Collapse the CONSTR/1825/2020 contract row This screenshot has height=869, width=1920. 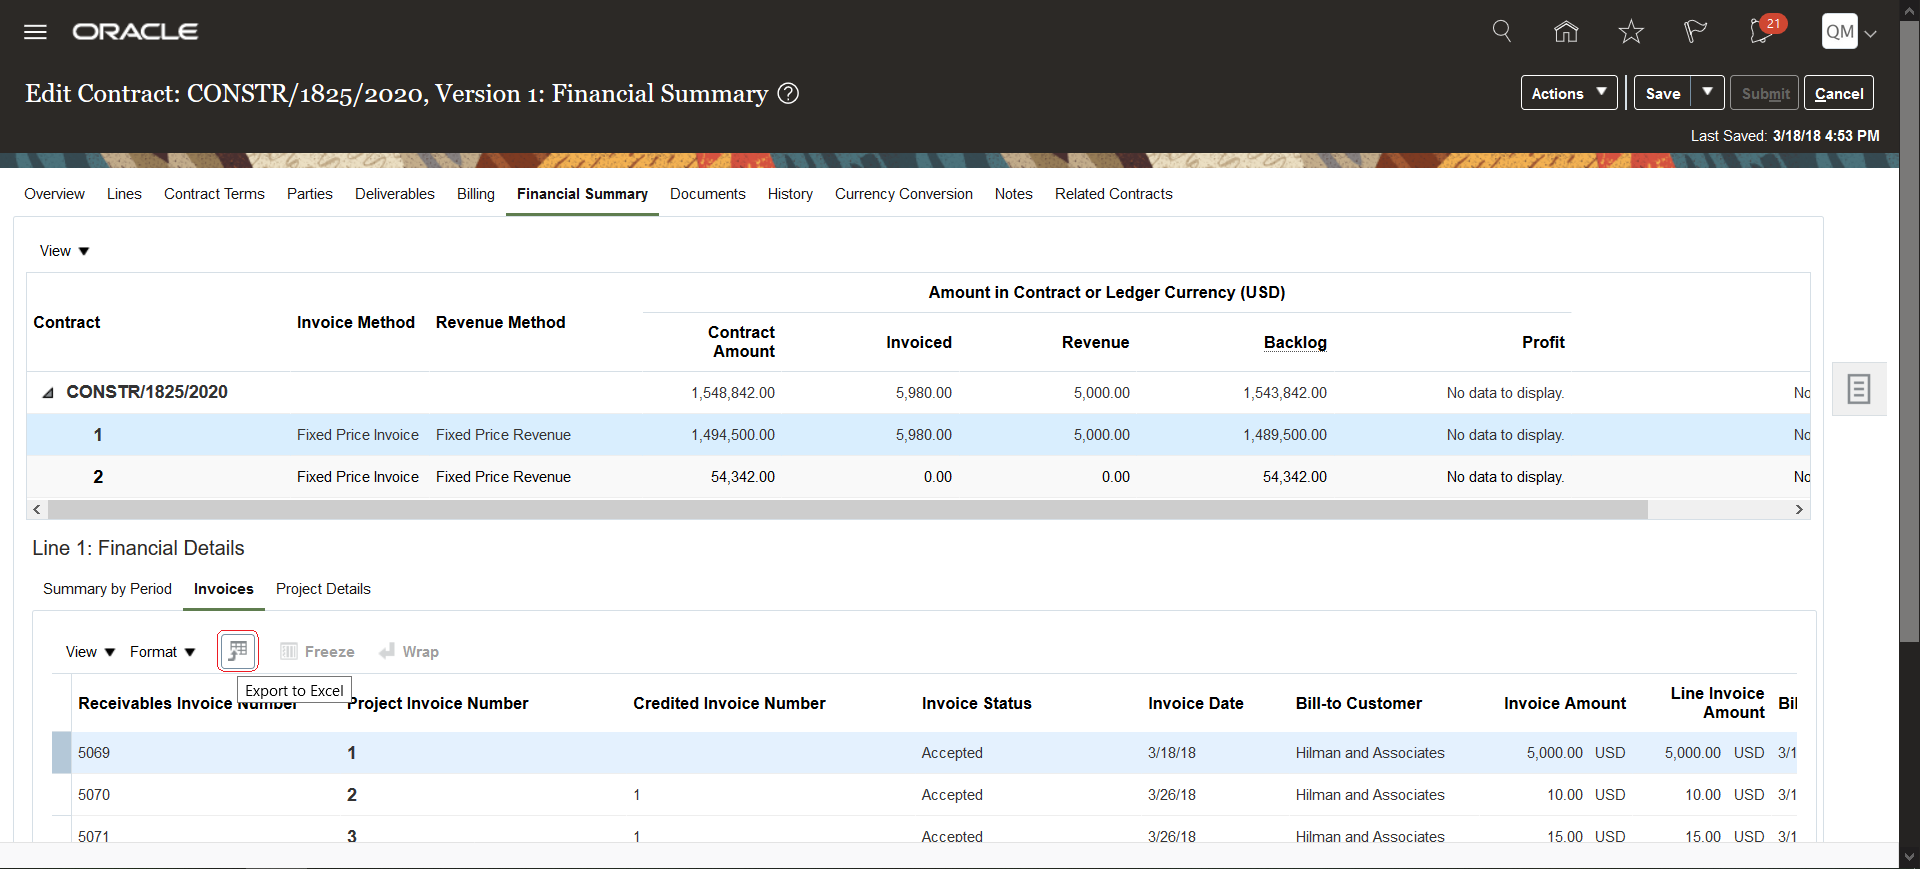47,393
